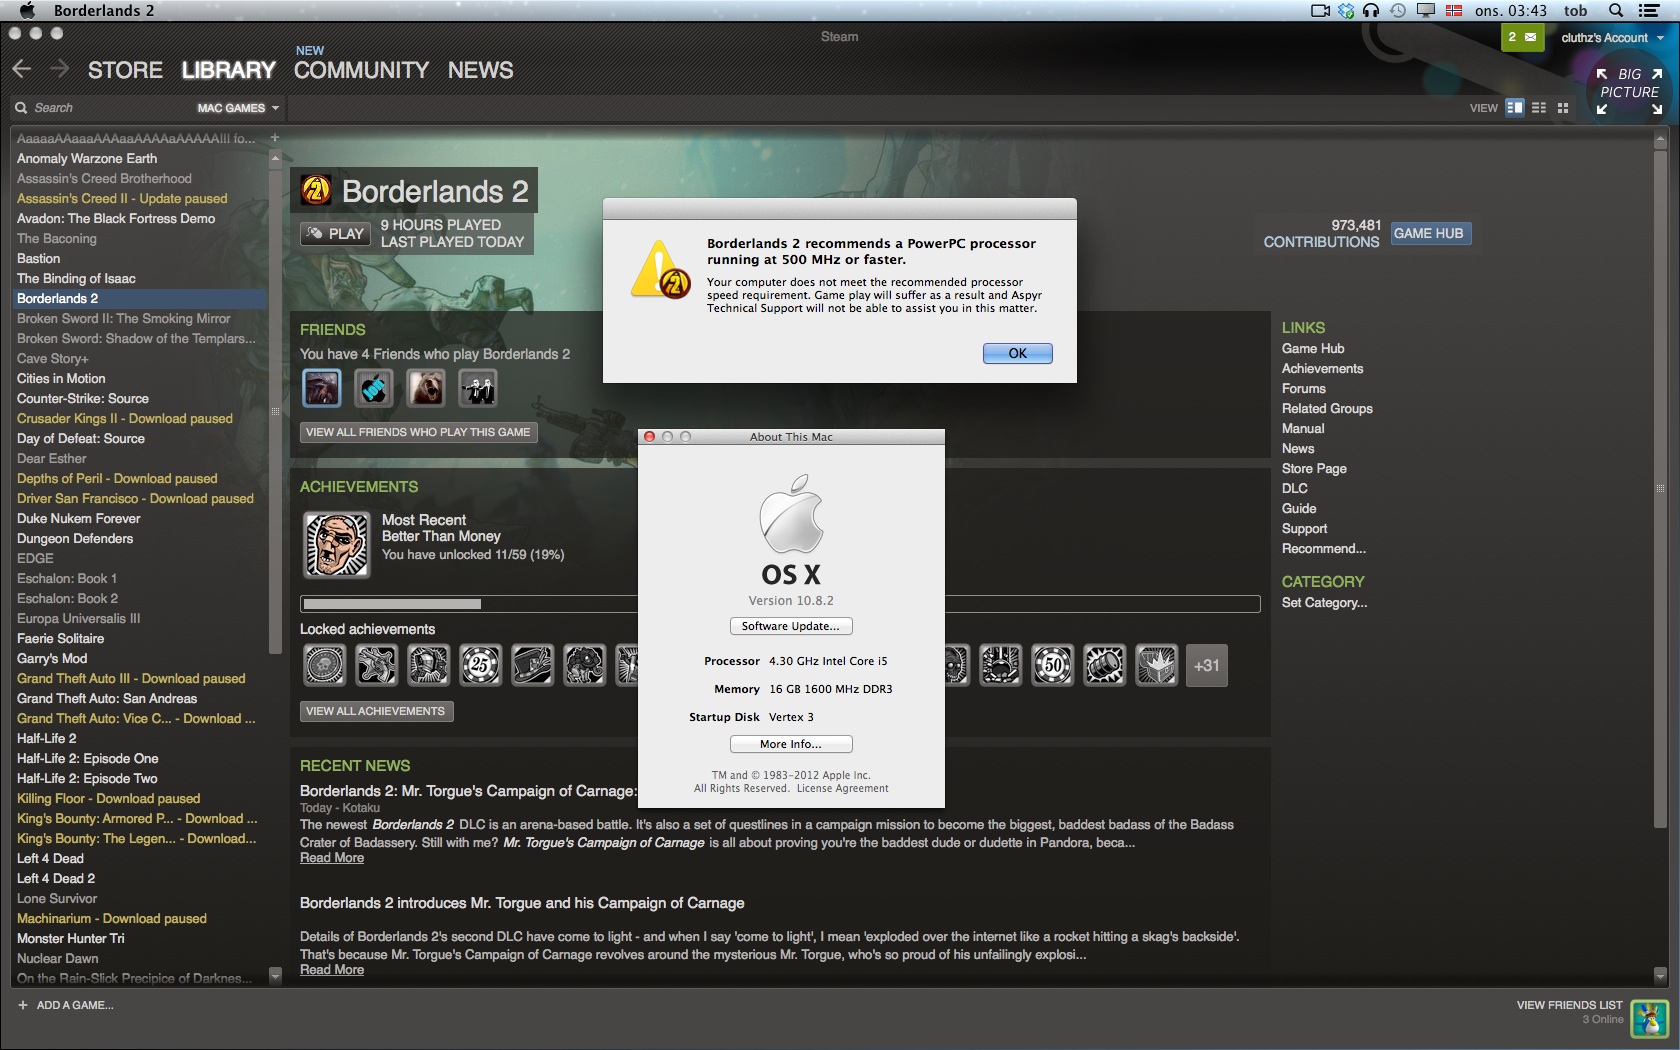
Task: Click ADD A GAME
Action: pos(66,1005)
